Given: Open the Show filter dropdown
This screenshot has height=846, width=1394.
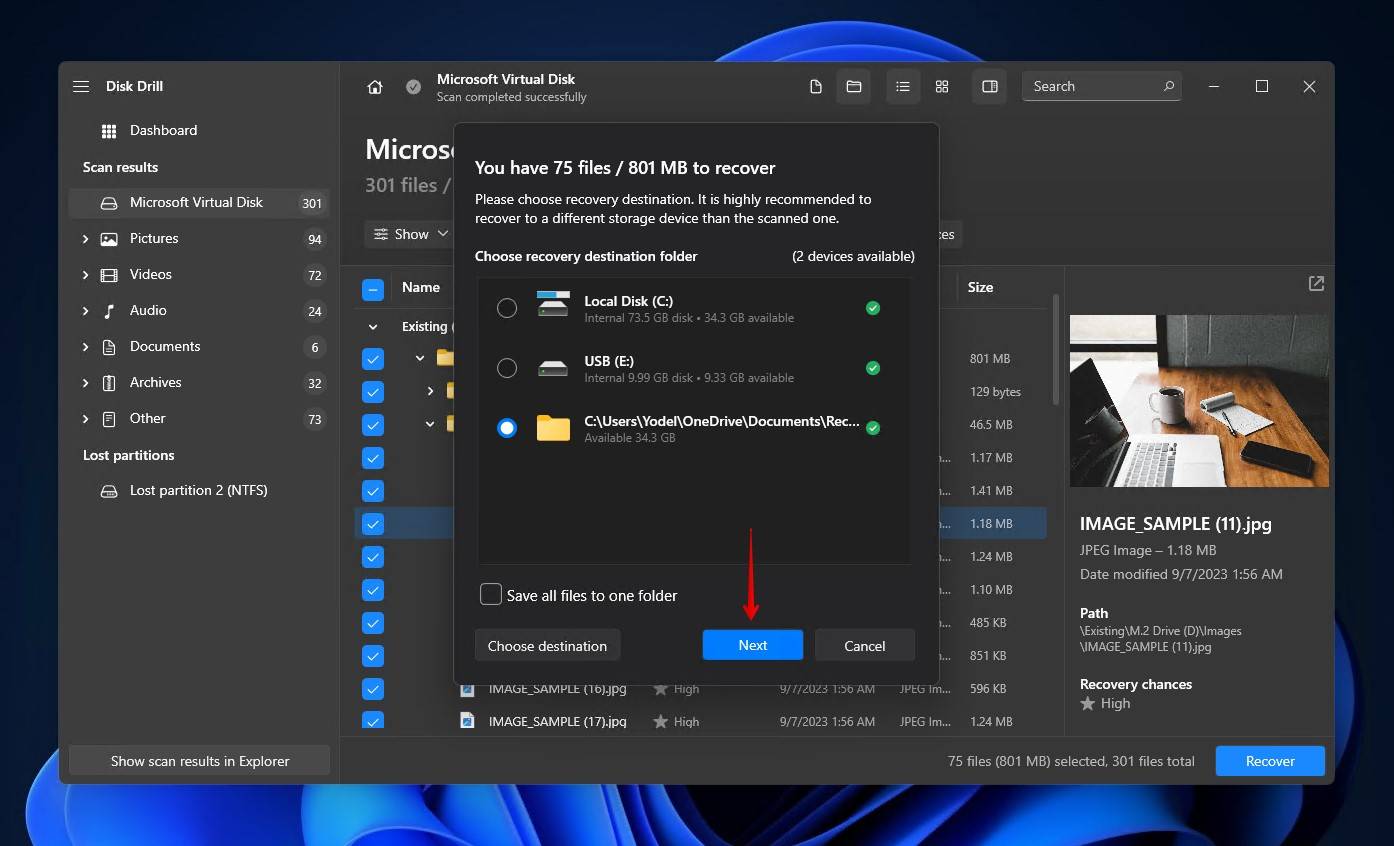Looking at the screenshot, I should pyautogui.click(x=410, y=234).
